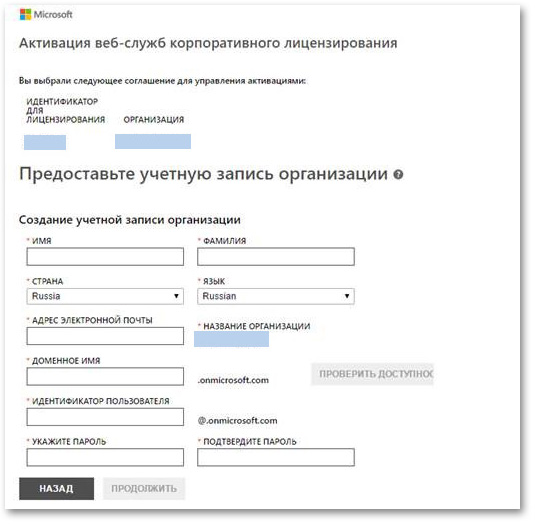Click the highlighted Название организации value

231,339
